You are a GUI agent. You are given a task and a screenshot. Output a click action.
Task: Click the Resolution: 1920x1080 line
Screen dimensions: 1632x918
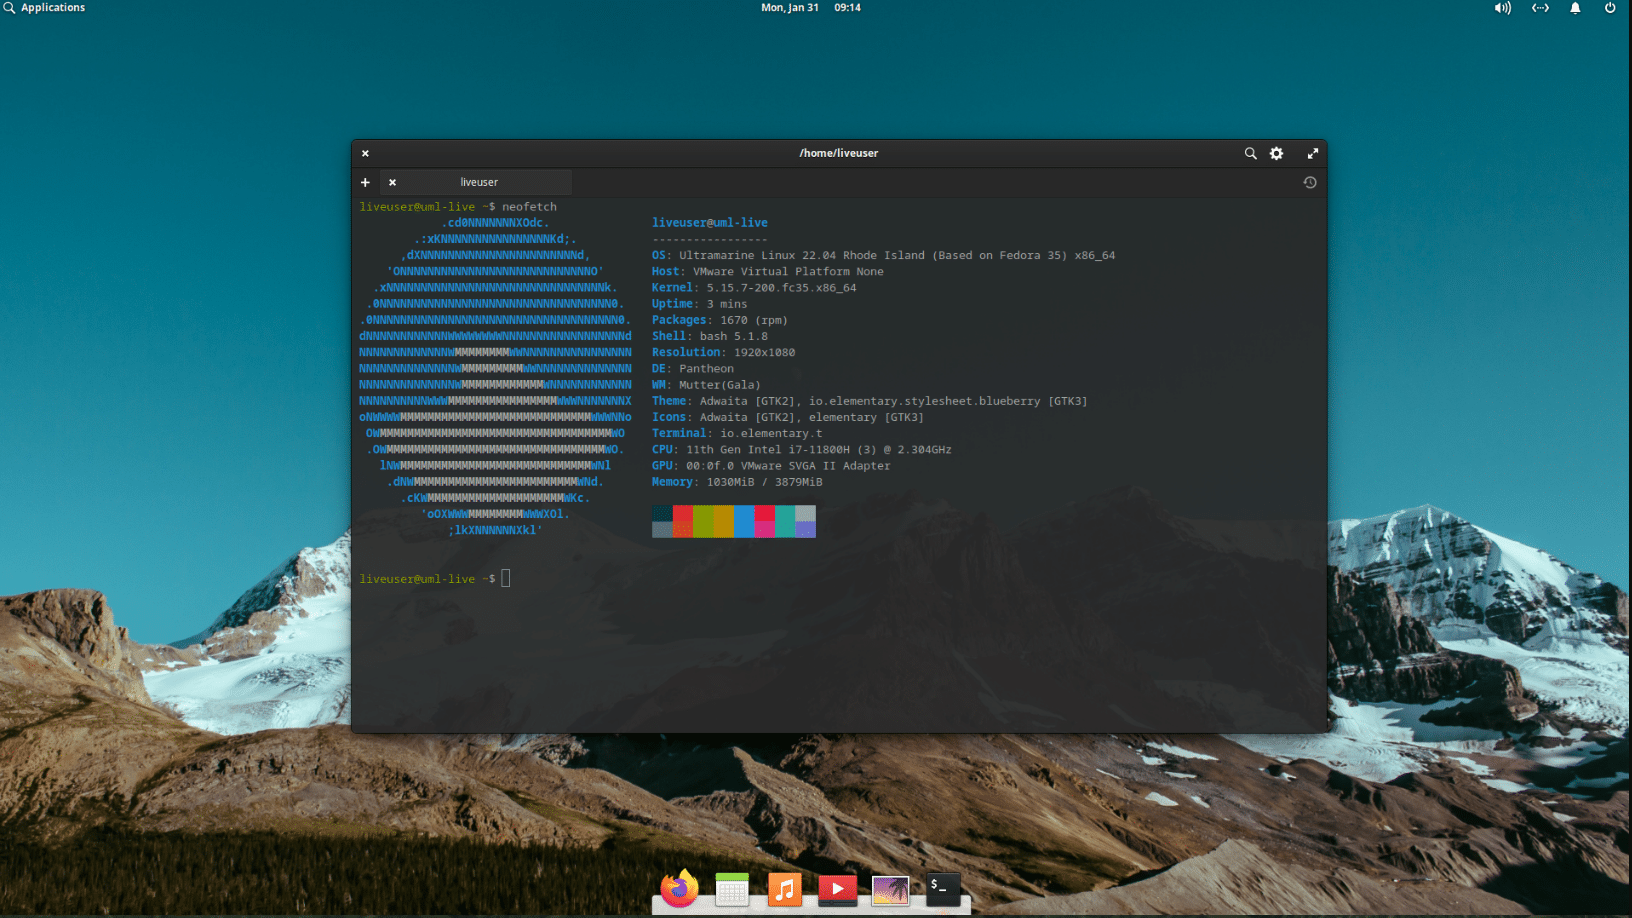pyautogui.click(x=724, y=352)
